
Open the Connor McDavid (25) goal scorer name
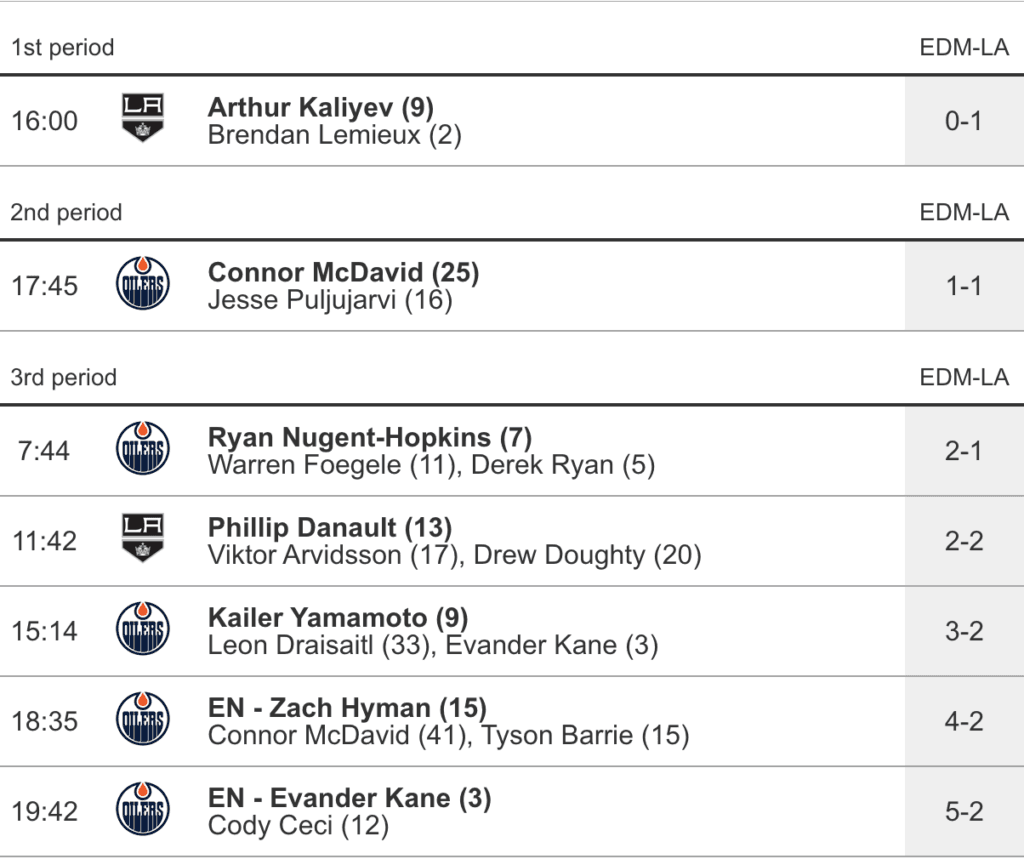pos(343,272)
